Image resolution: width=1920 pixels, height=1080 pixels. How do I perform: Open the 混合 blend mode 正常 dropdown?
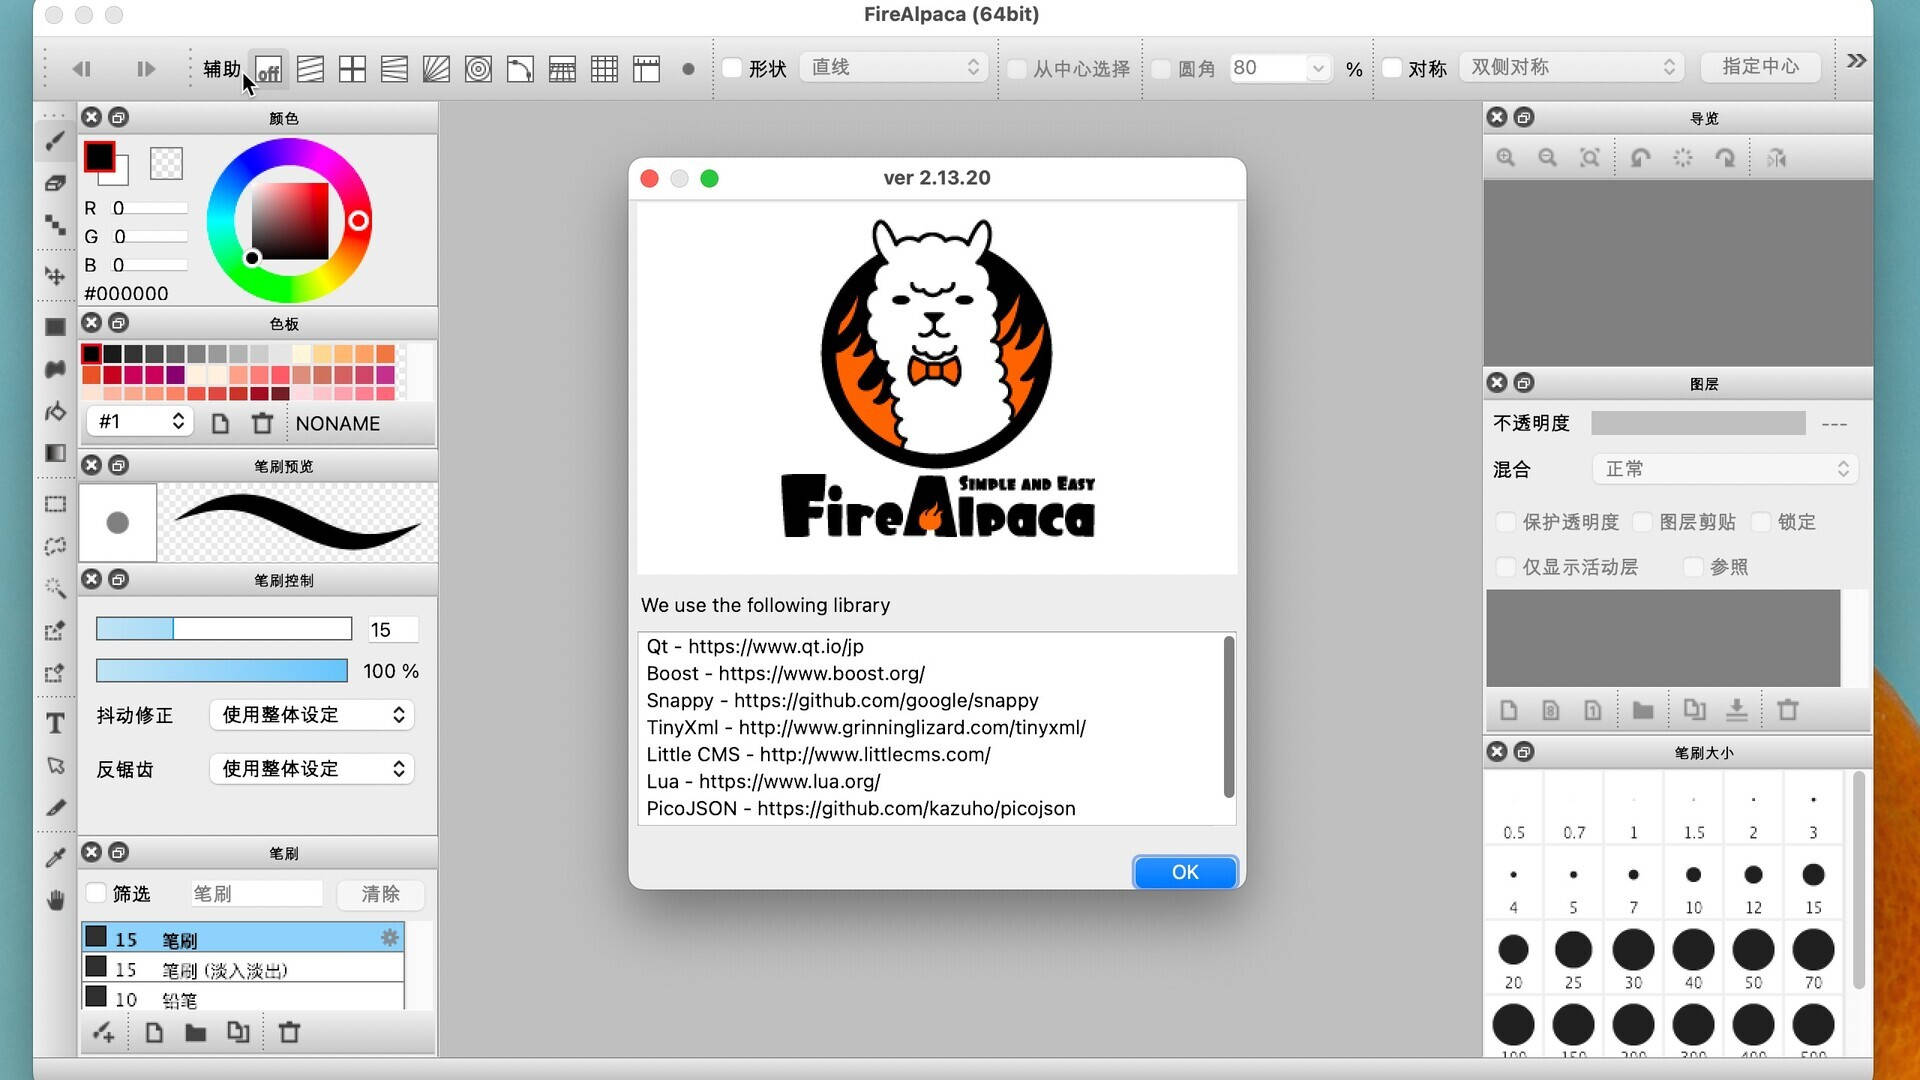point(1725,469)
